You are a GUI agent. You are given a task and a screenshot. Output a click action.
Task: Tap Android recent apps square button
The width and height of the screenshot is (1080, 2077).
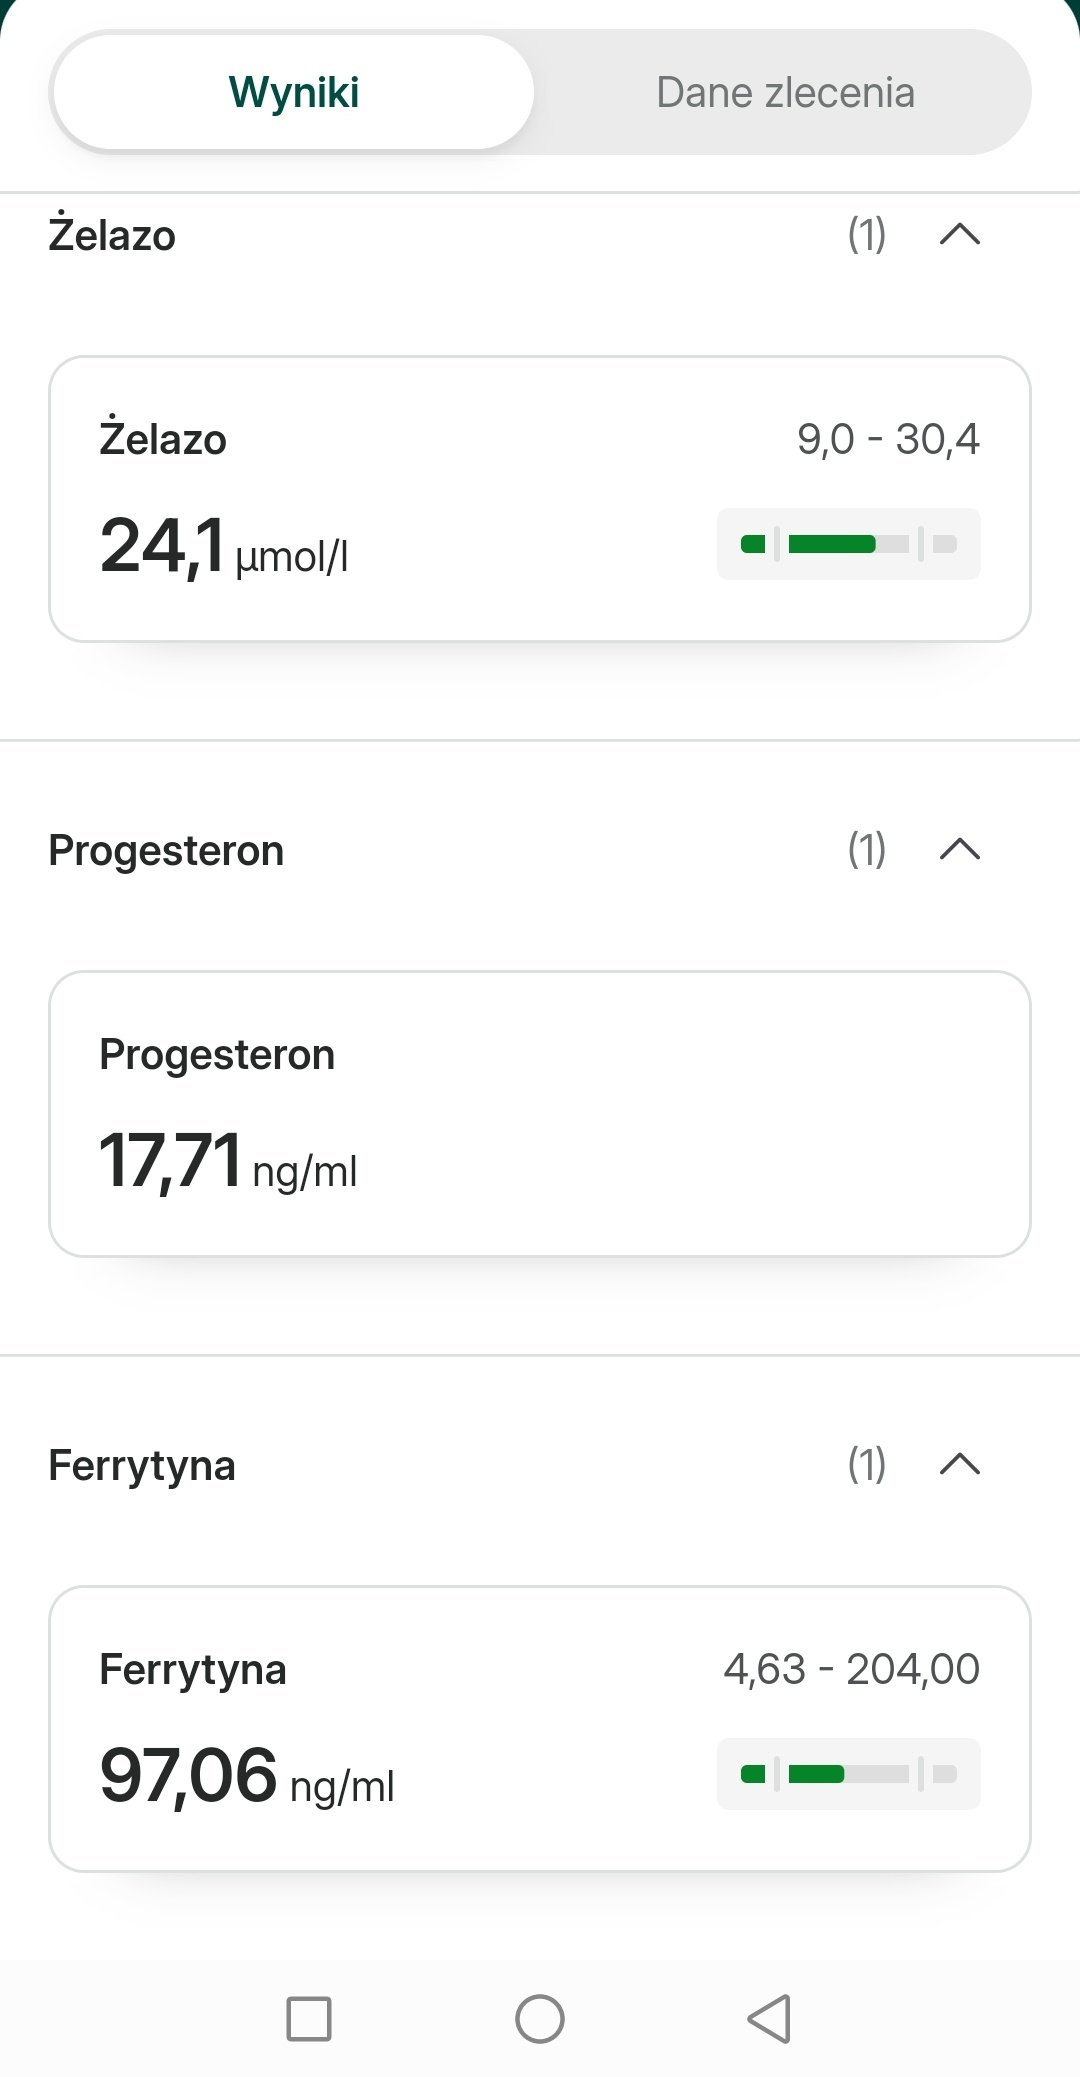point(309,2018)
